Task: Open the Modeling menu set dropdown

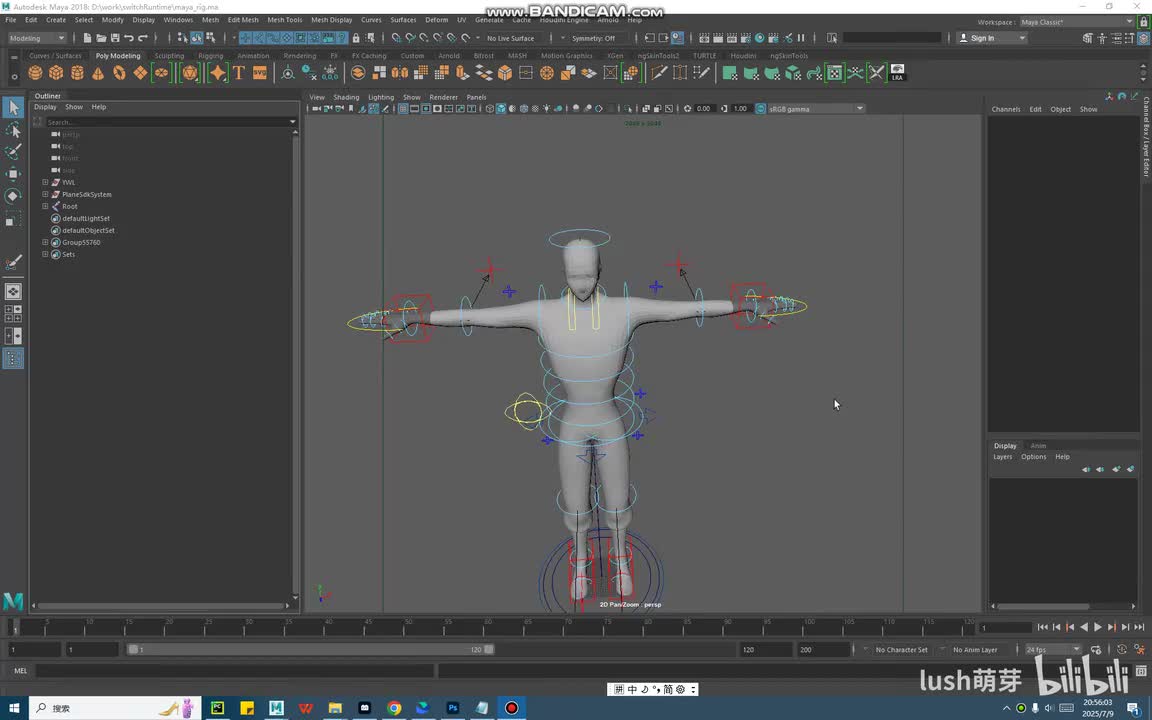Action: coord(36,38)
